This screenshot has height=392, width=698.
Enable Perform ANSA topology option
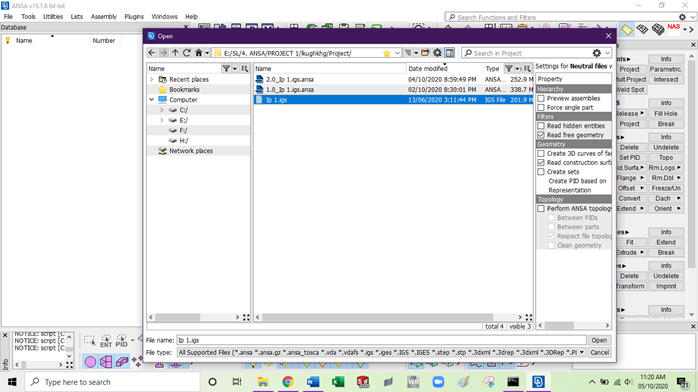541,209
